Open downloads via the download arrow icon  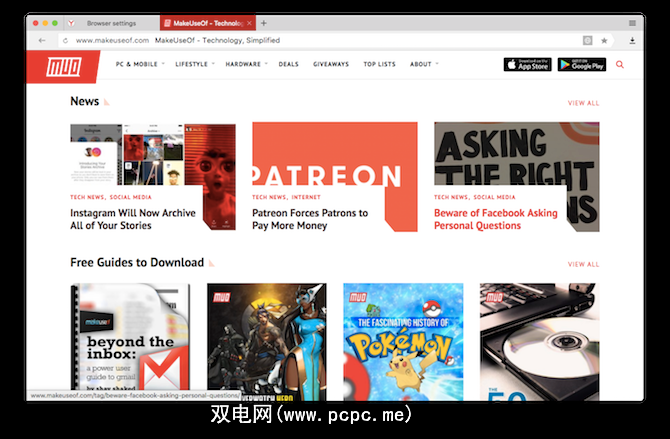632,41
